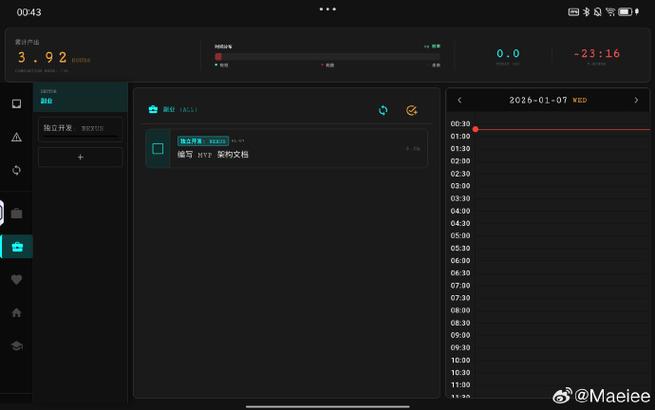Click the 3.92 cumulative output value
This screenshot has height=410, width=655.
click(x=42, y=57)
